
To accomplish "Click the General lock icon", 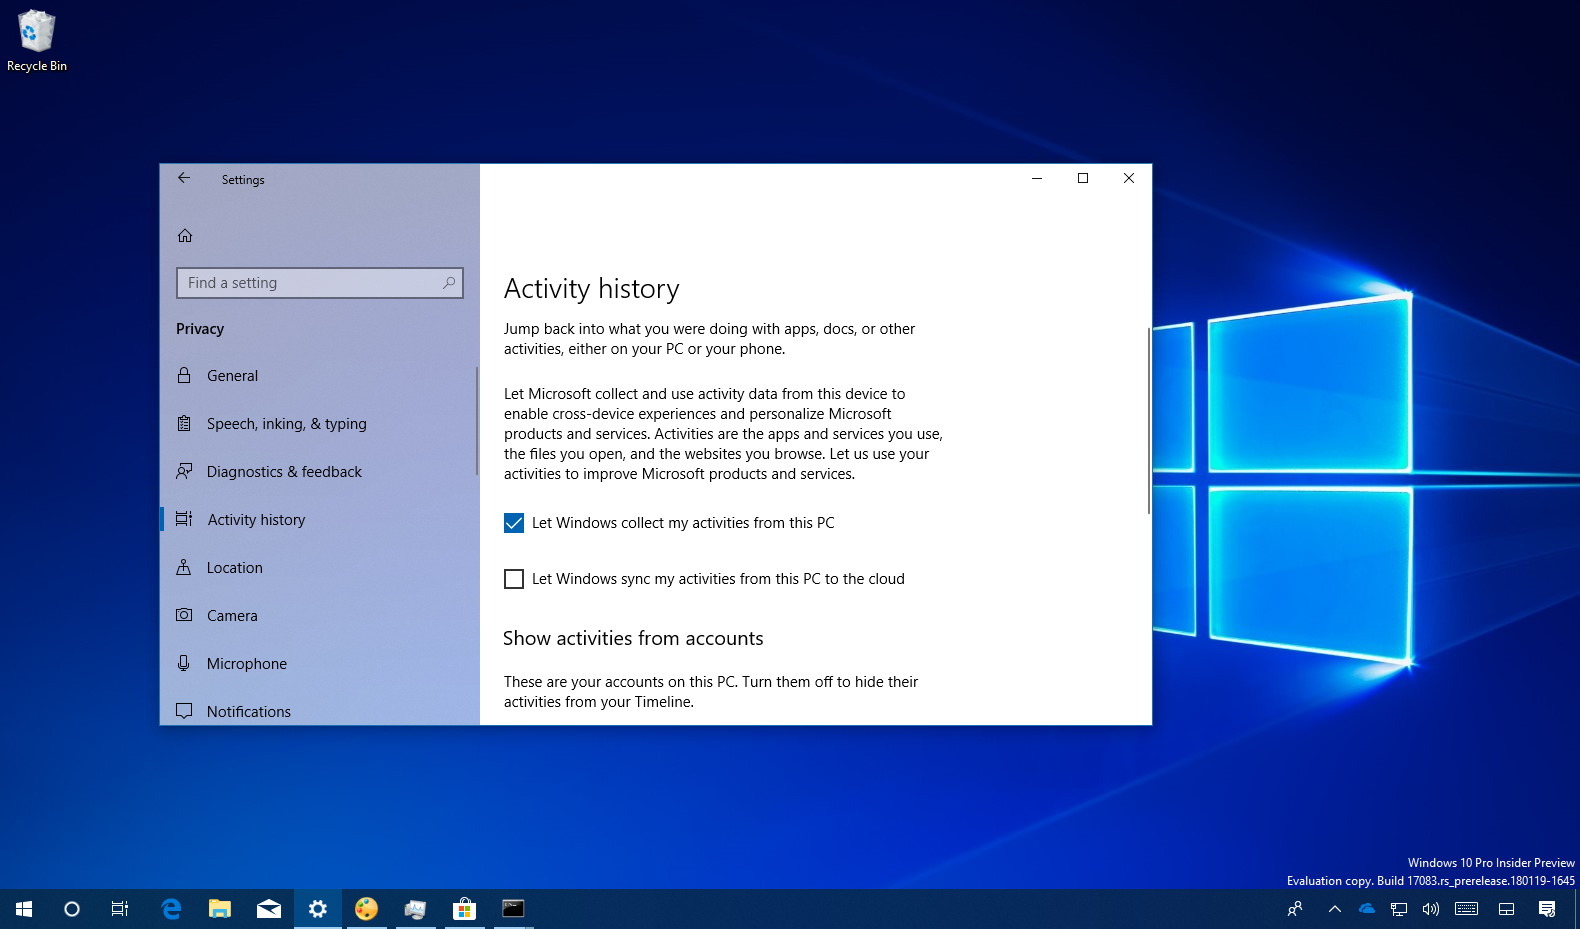I will point(184,376).
